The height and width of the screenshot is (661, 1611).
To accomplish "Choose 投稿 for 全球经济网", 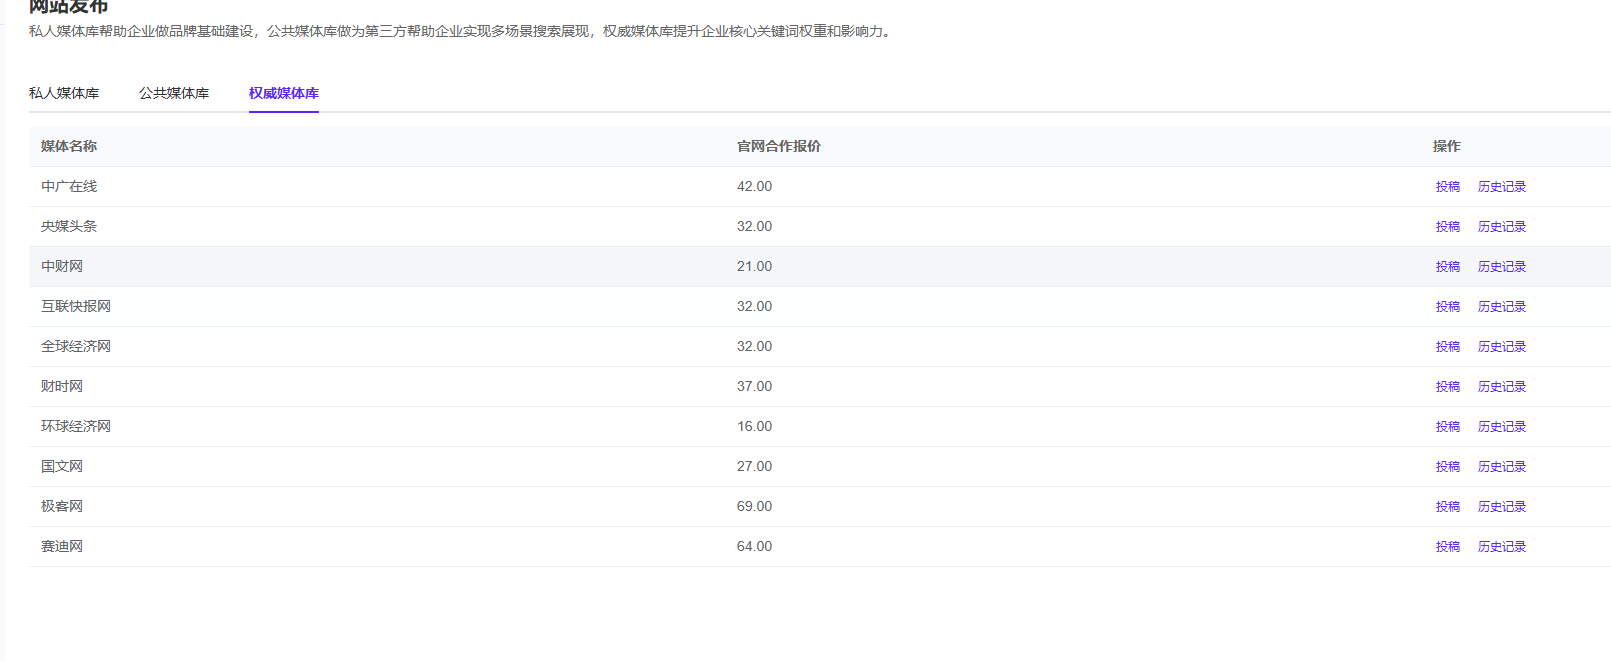I will click(1448, 347).
